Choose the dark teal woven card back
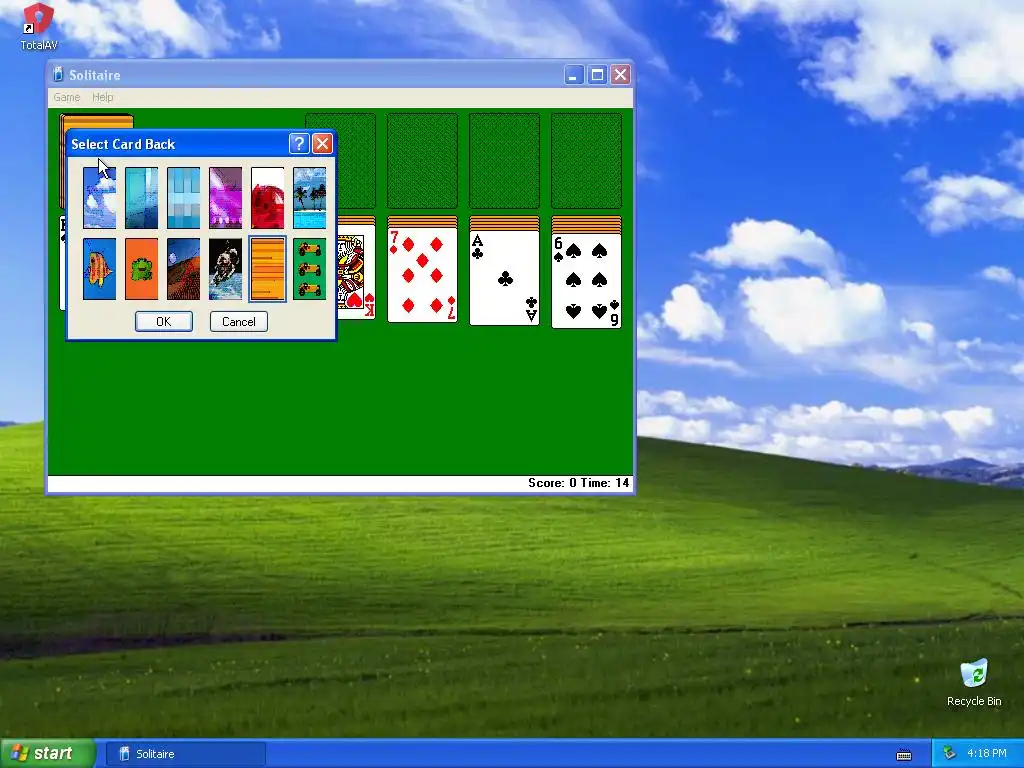This screenshot has height=768, width=1024. tap(141, 198)
